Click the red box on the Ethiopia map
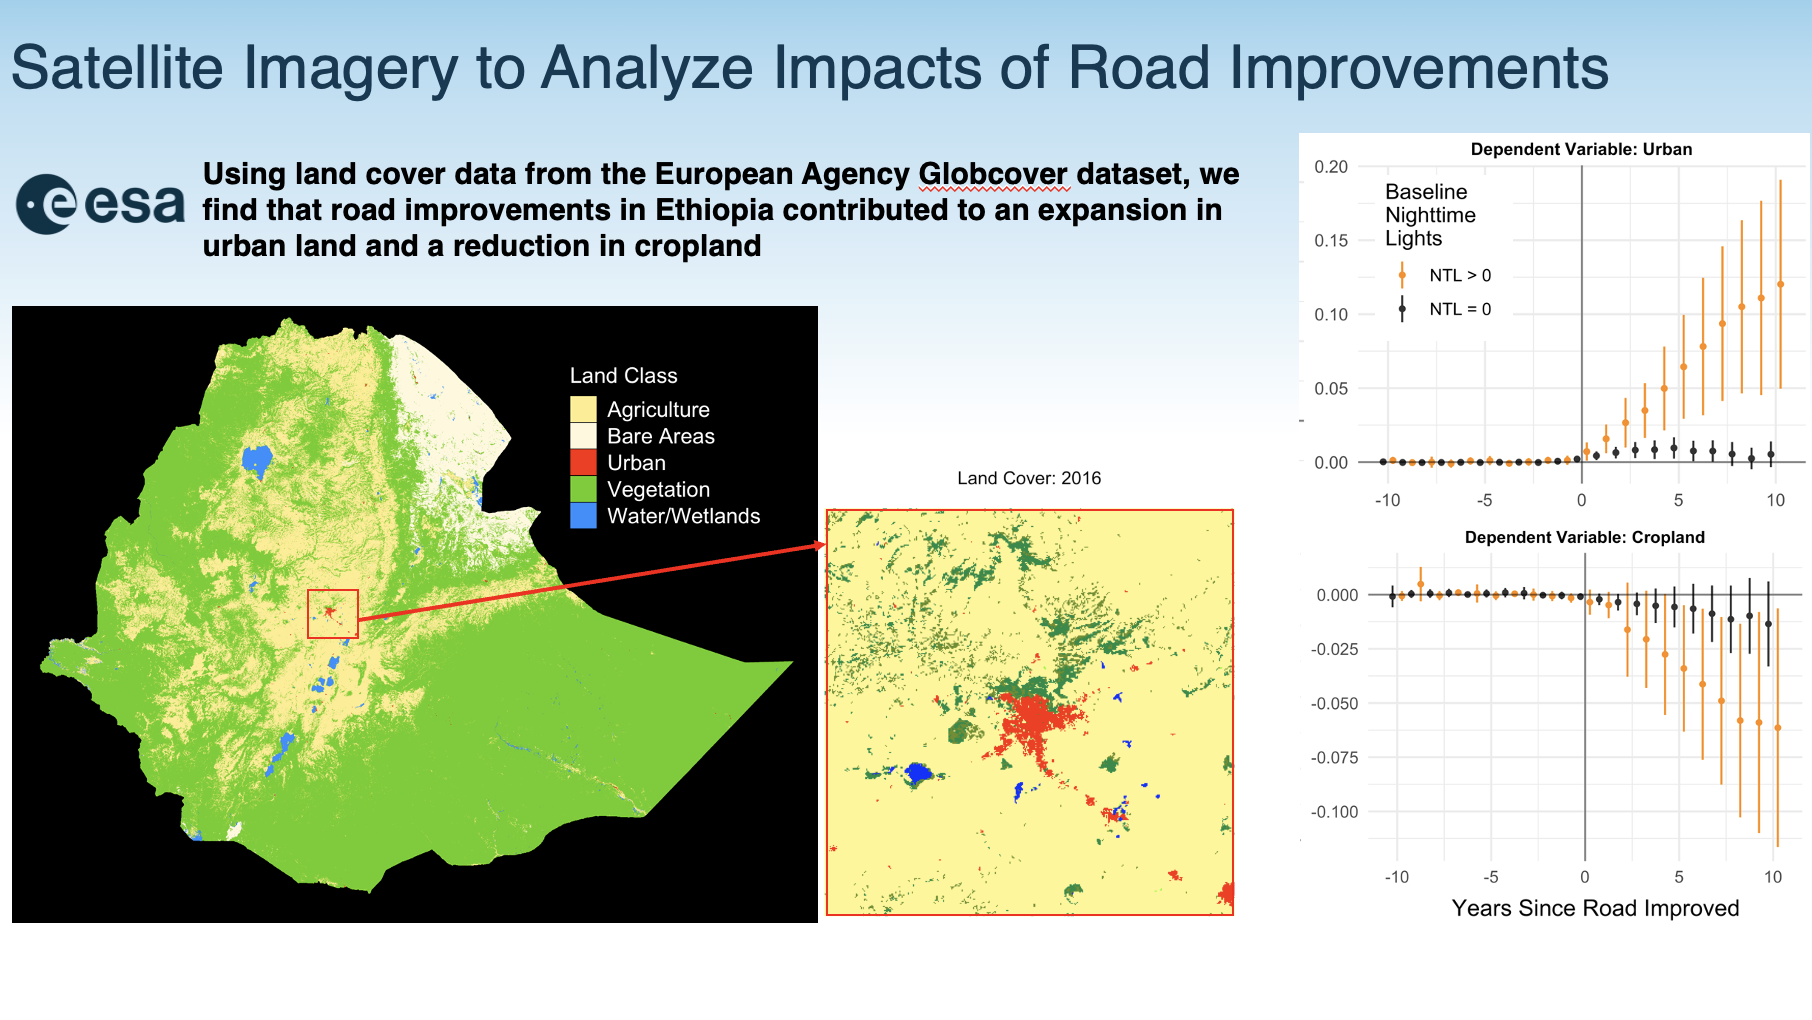 [332, 613]
